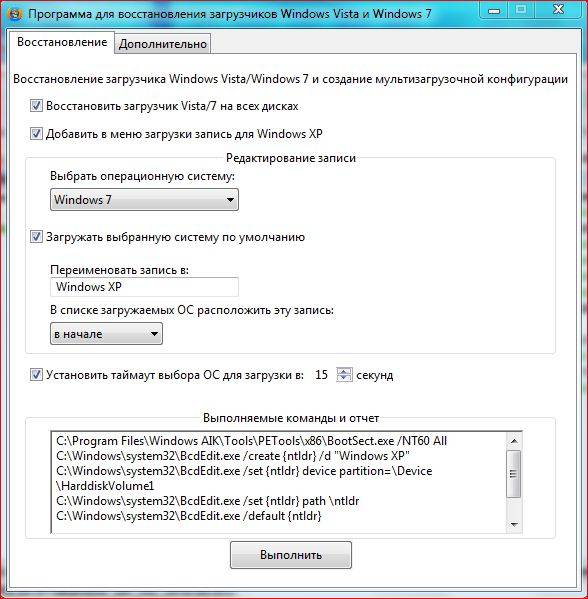Switch to the Дополнительно tab
This screenshot has height=599, width=588.
[162, 44]
